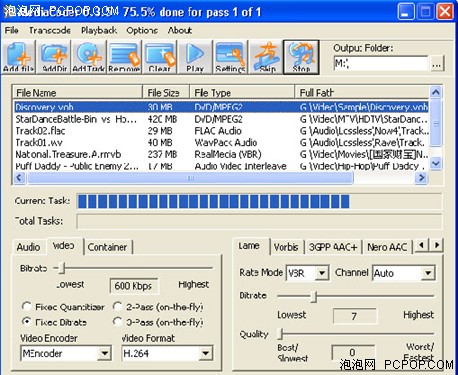This screenshot has height=375, width=458.
Task: Click the output folder browse button
Action: pyautogui.click(x=437, y=63)
